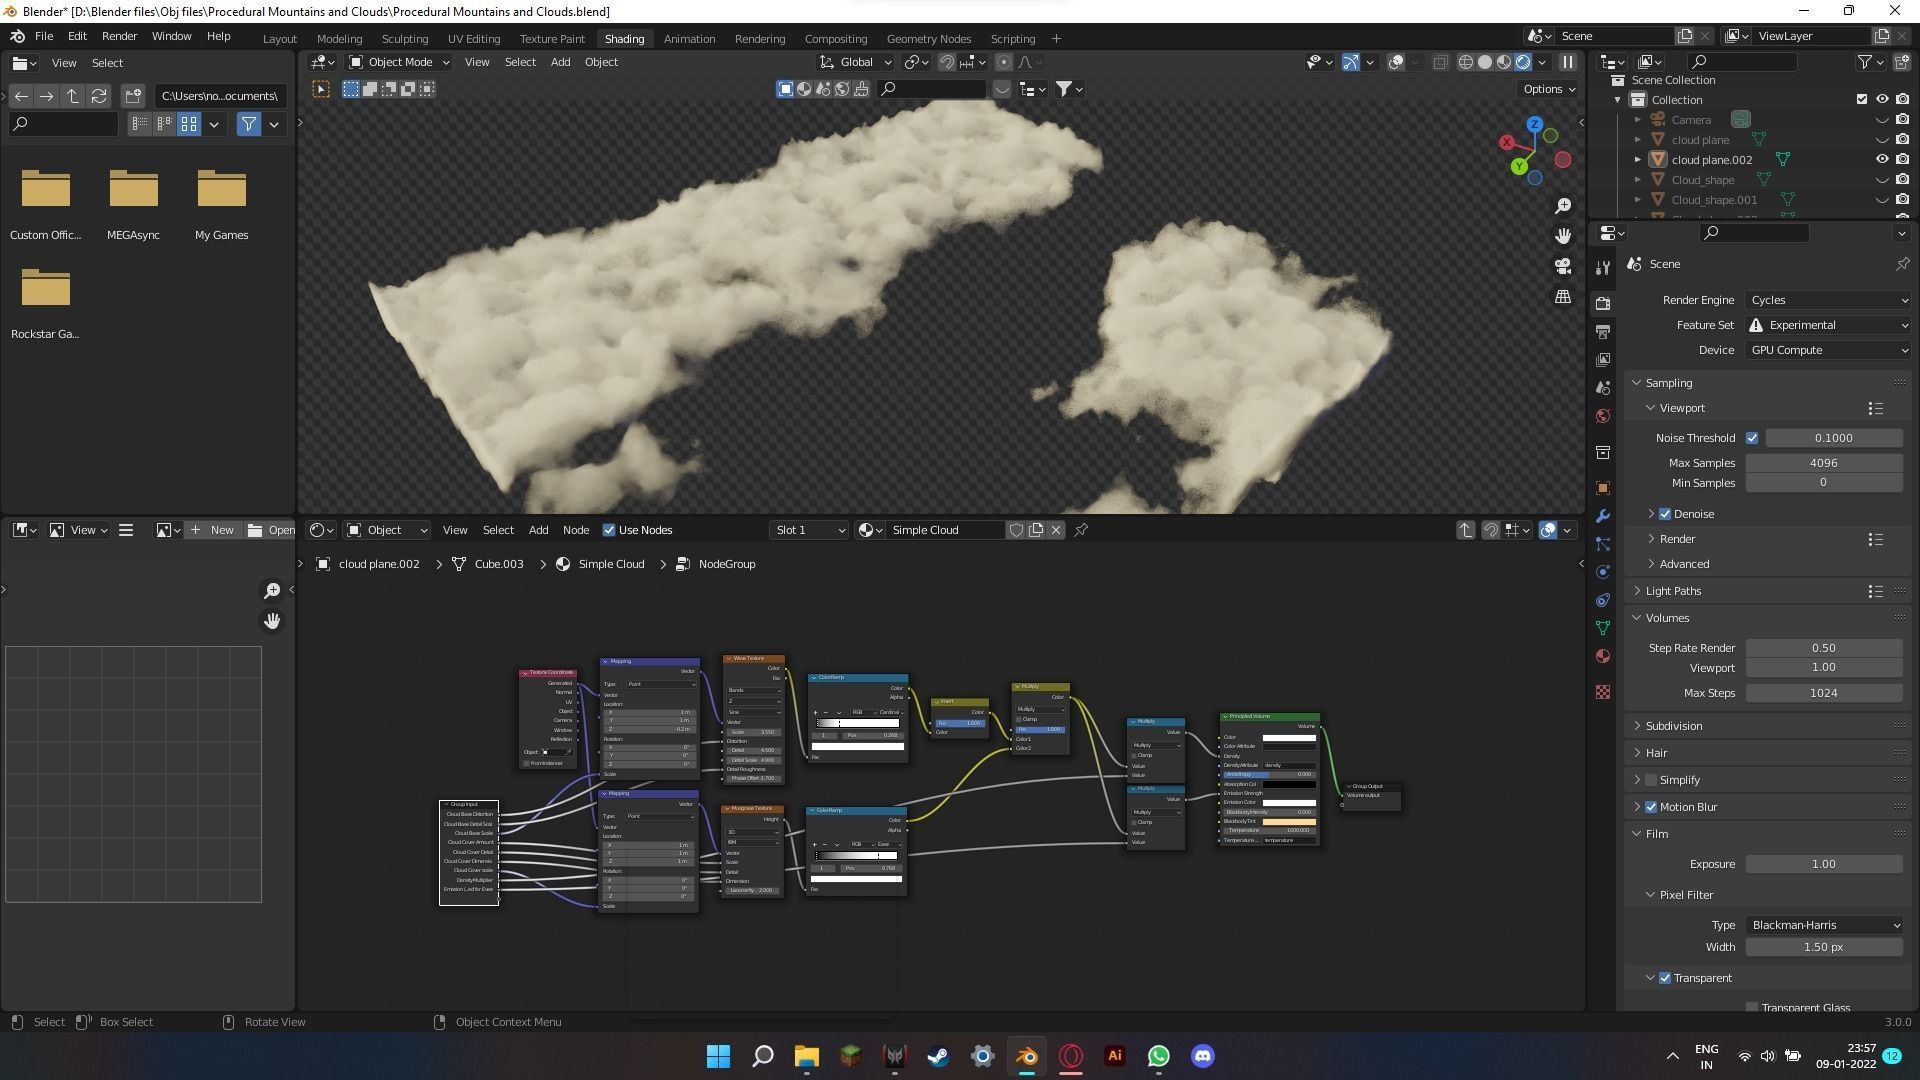Select rendered viewport shading sphere
The width and height of the screenshot is (1920, 1080).
tap(1523, 62)
